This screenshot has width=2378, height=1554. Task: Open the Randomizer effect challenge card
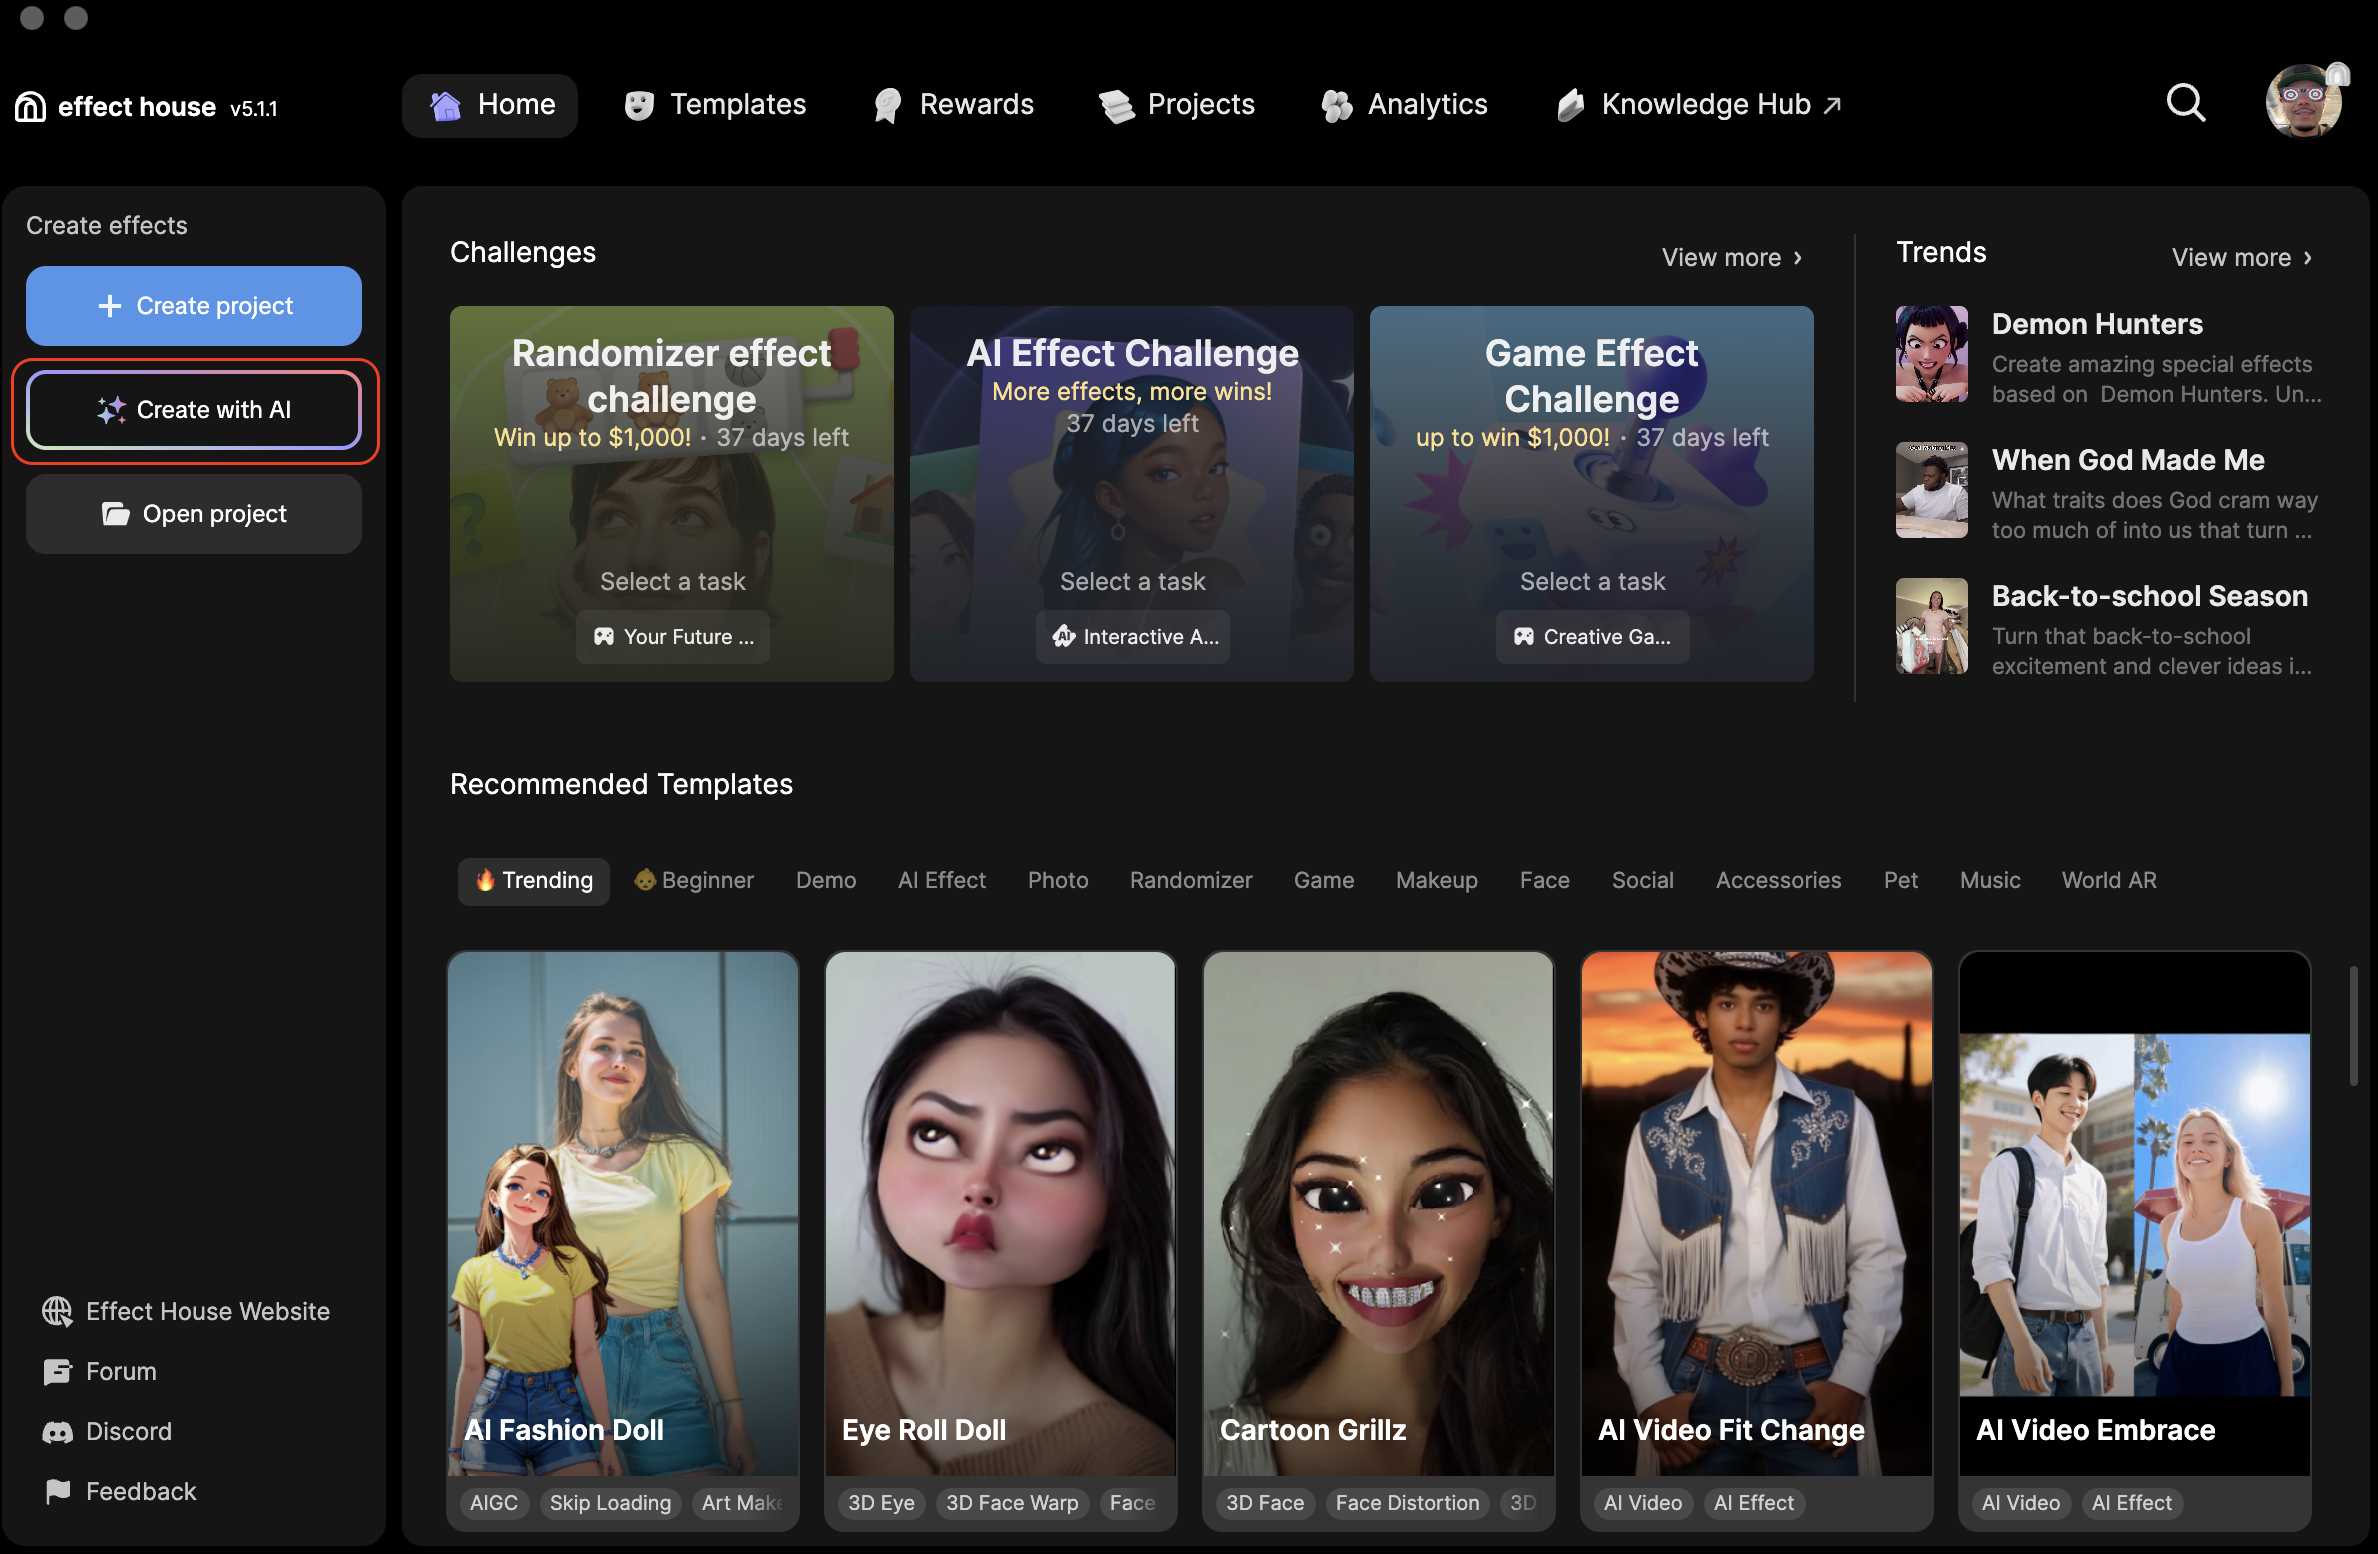[672, 494]
